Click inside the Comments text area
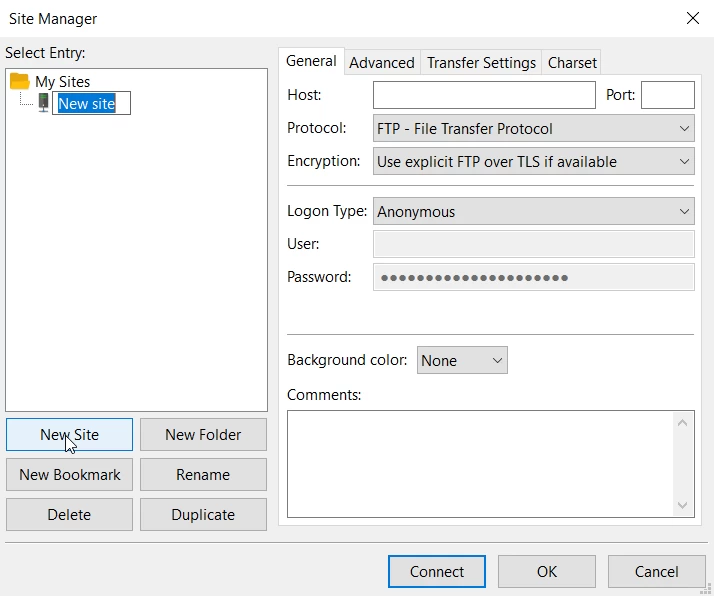This screenshot has width=714, height=596. coord(480,462)
